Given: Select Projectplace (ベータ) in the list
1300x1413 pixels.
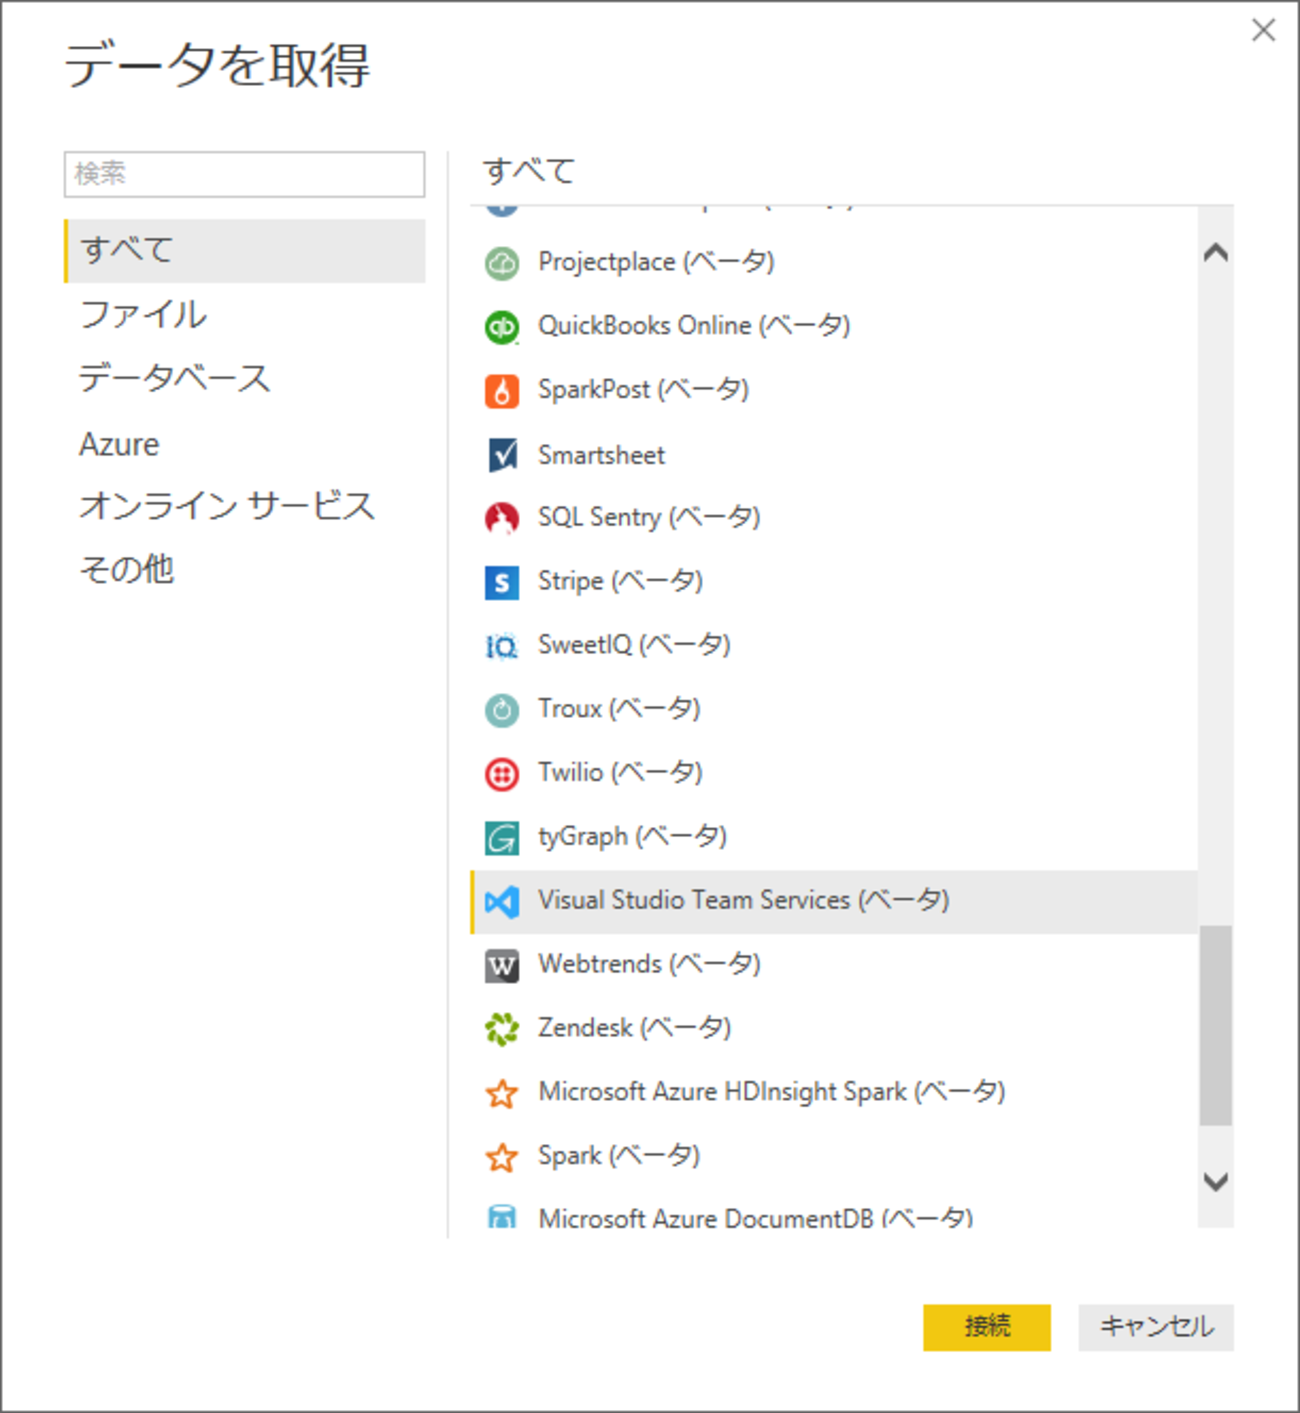Looking at the screenshot, I should coord(834,263).
